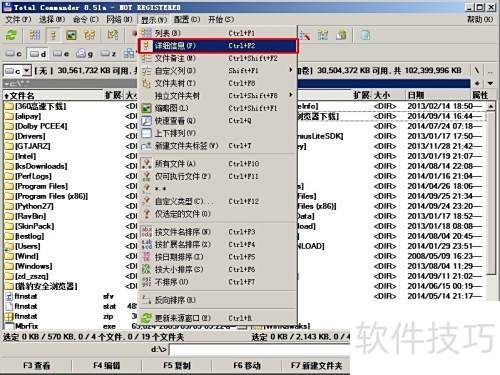This screenshot has height=375, width=500.
Task: Open right panel directory history dropdown arrow
Action: pyautogui.click(x=490, y=83)
